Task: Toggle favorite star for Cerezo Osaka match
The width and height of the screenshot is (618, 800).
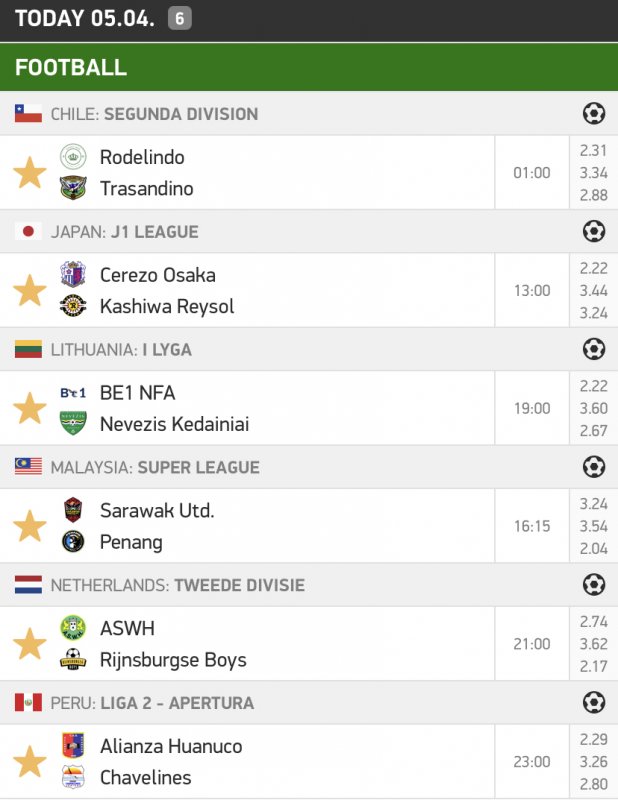Action: tap(29, 291)
